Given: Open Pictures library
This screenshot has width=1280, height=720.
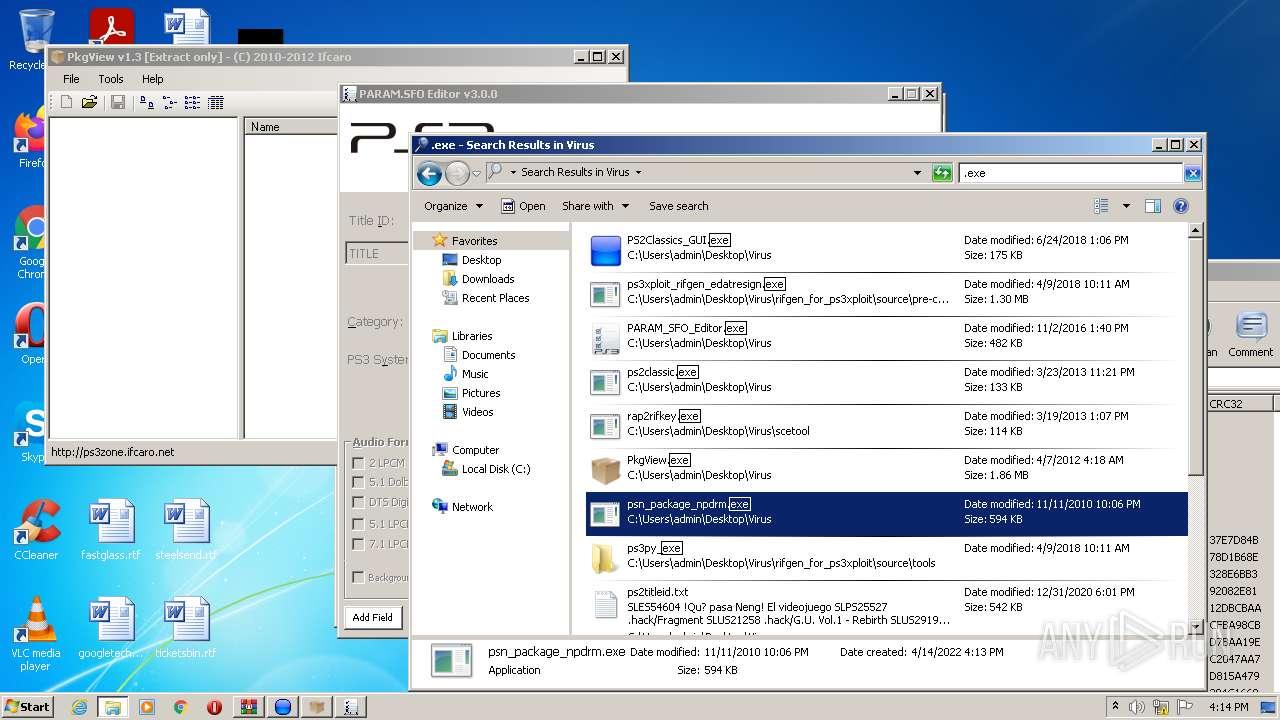Looking at the screenshot, I should click(x=481, y=393).
